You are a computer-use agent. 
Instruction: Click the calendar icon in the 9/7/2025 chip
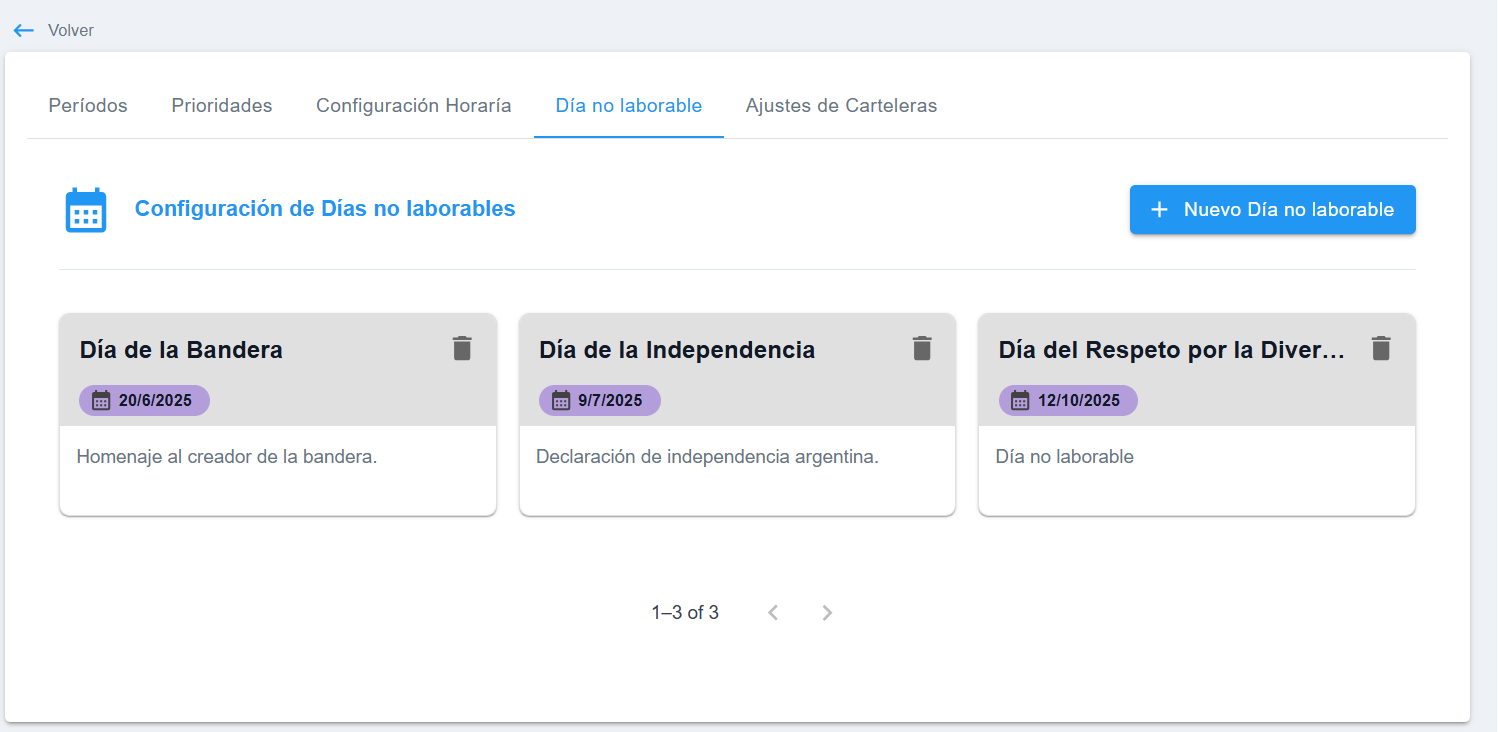(561, 400)
